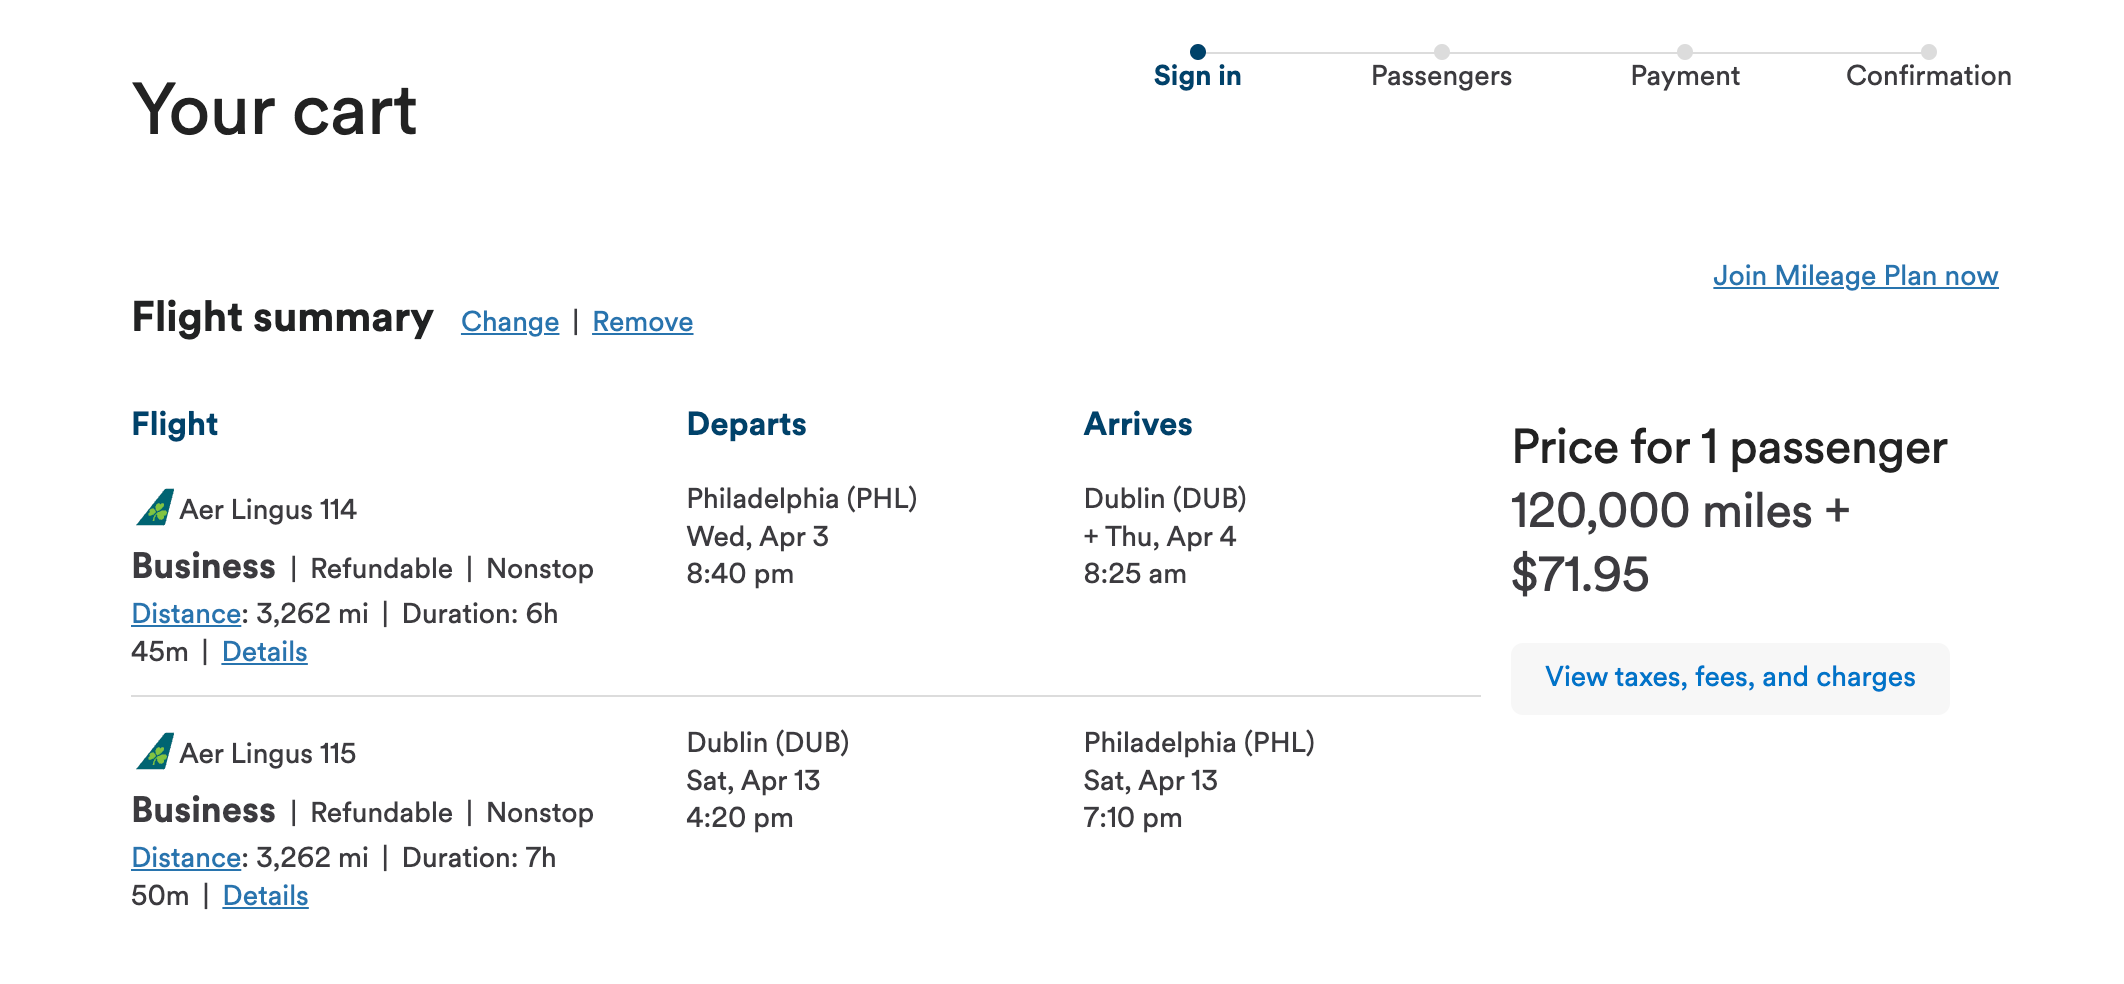Click the Passengers progress step dot
Image resolution: width=2124 pixels, height=984 pixels.
[x=1441, y=52]
